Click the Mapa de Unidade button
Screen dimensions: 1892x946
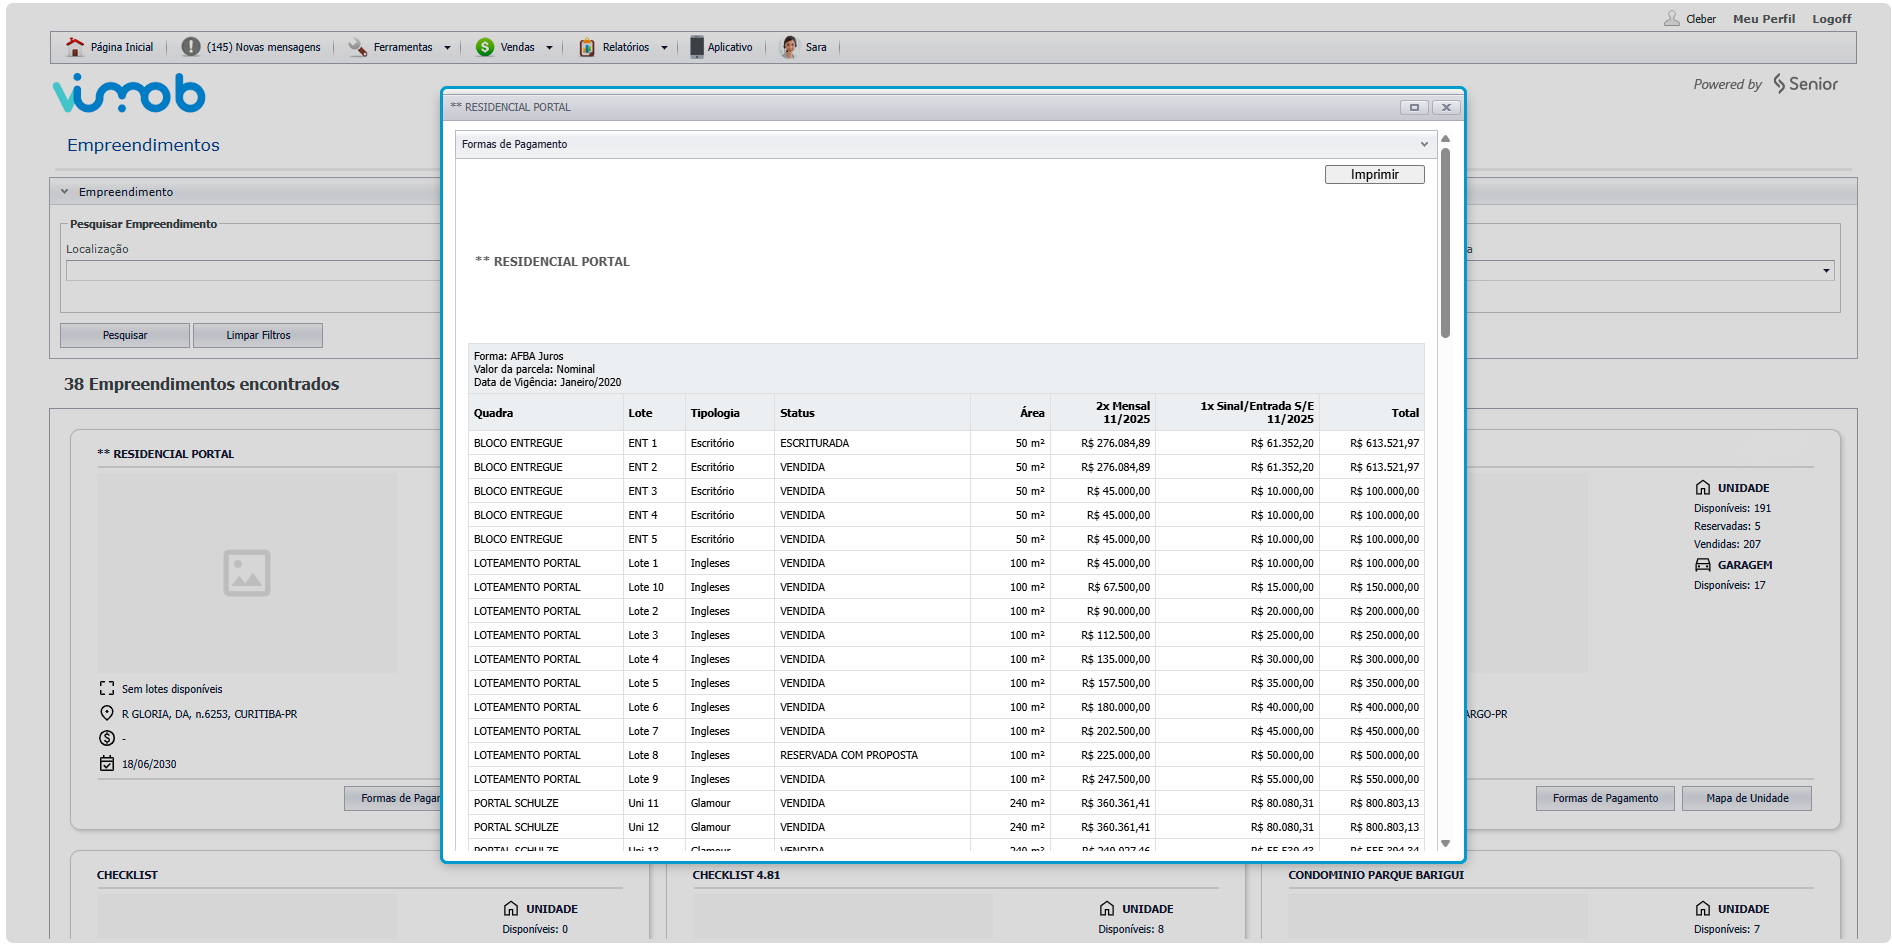1746,799
